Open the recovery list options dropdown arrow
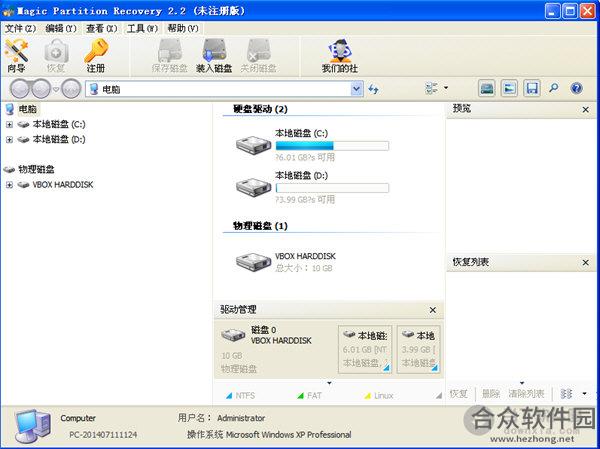The width and height of the screenshot is (600, 449). [584, 393]
